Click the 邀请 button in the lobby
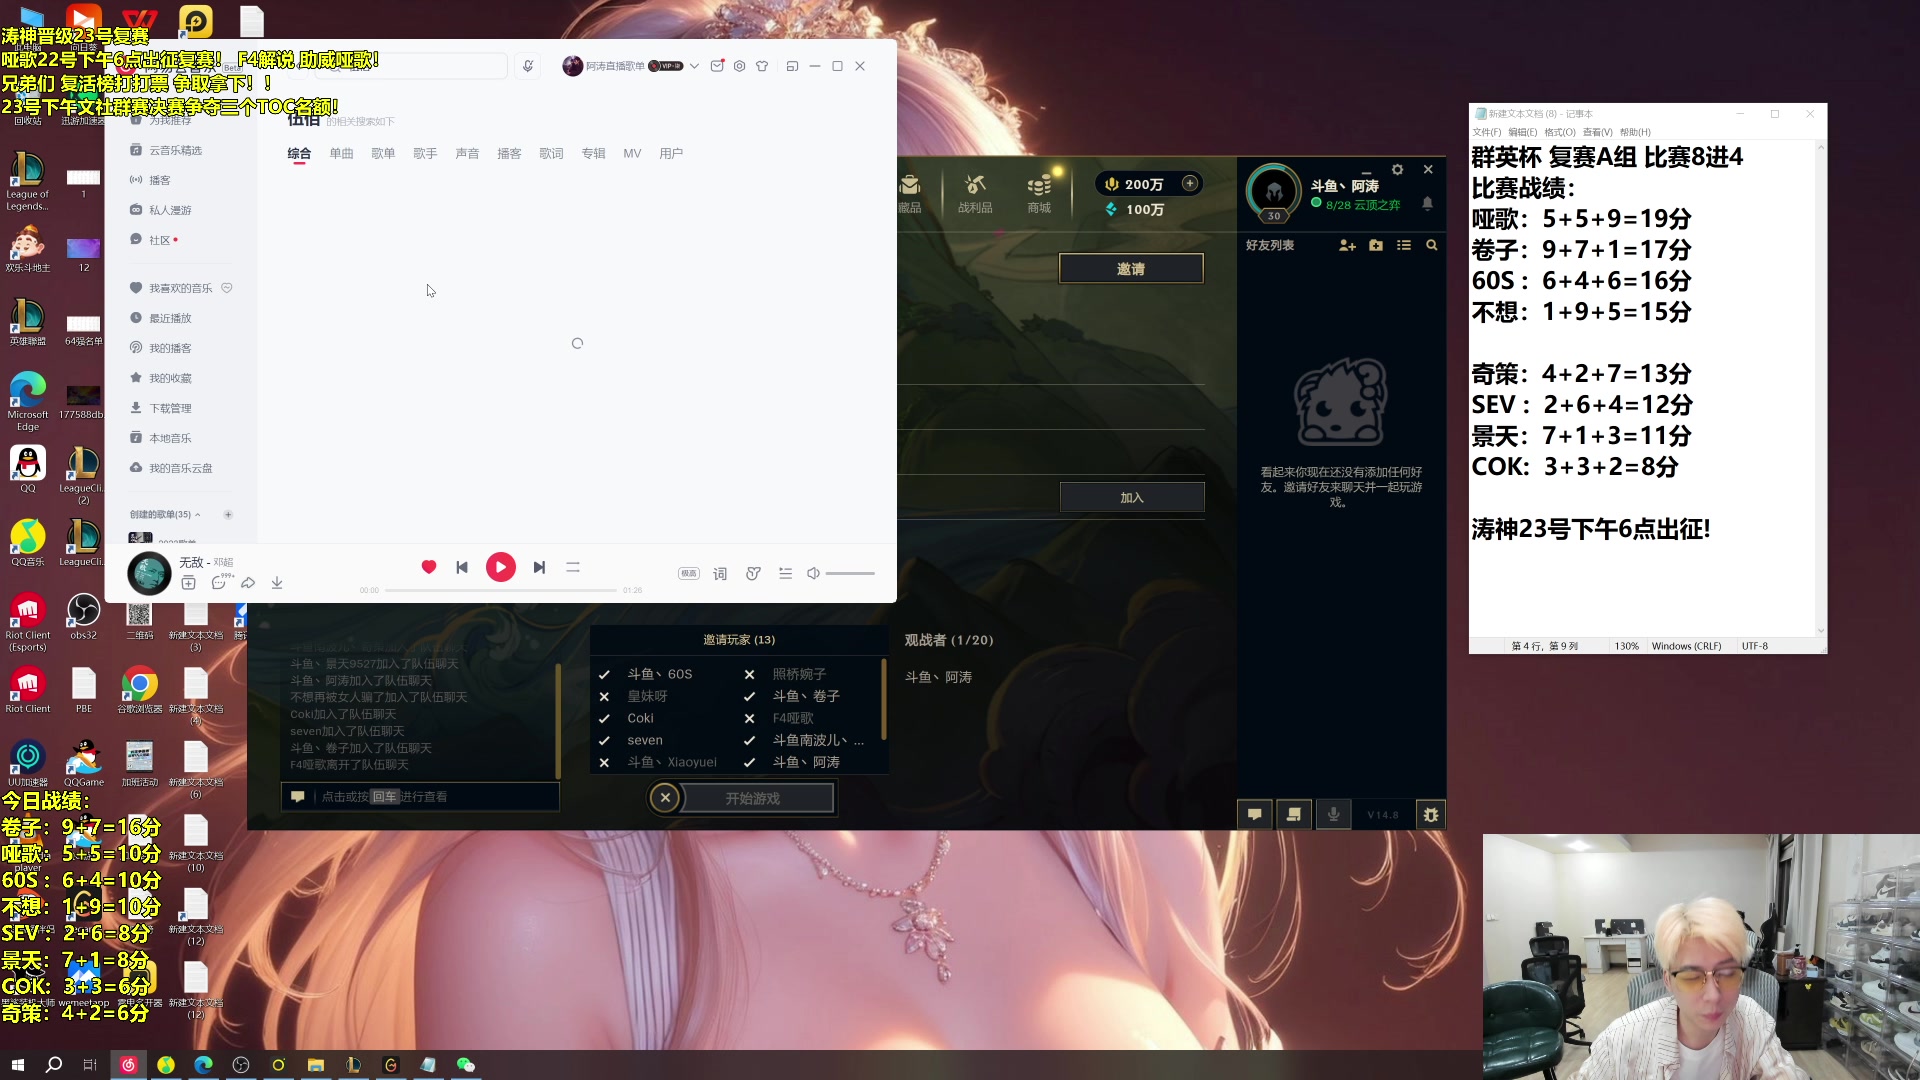1920x1080 pixels. coord(1131,269)
